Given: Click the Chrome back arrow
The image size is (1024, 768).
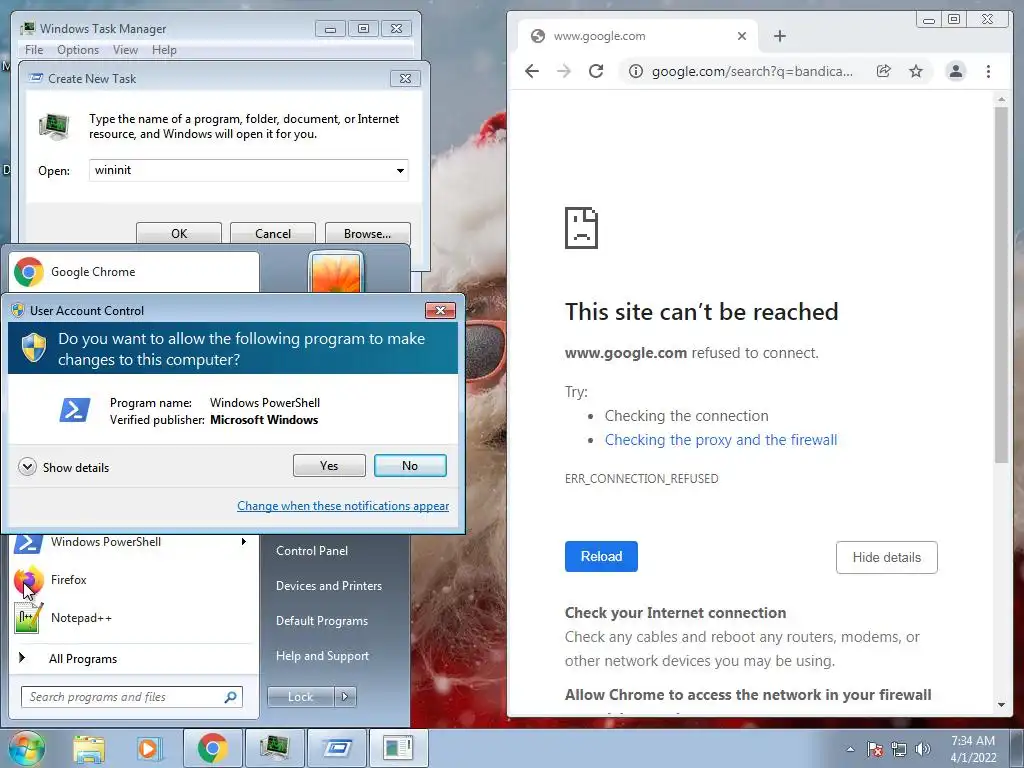Looking at the screenshot, I should pos(532,71).
